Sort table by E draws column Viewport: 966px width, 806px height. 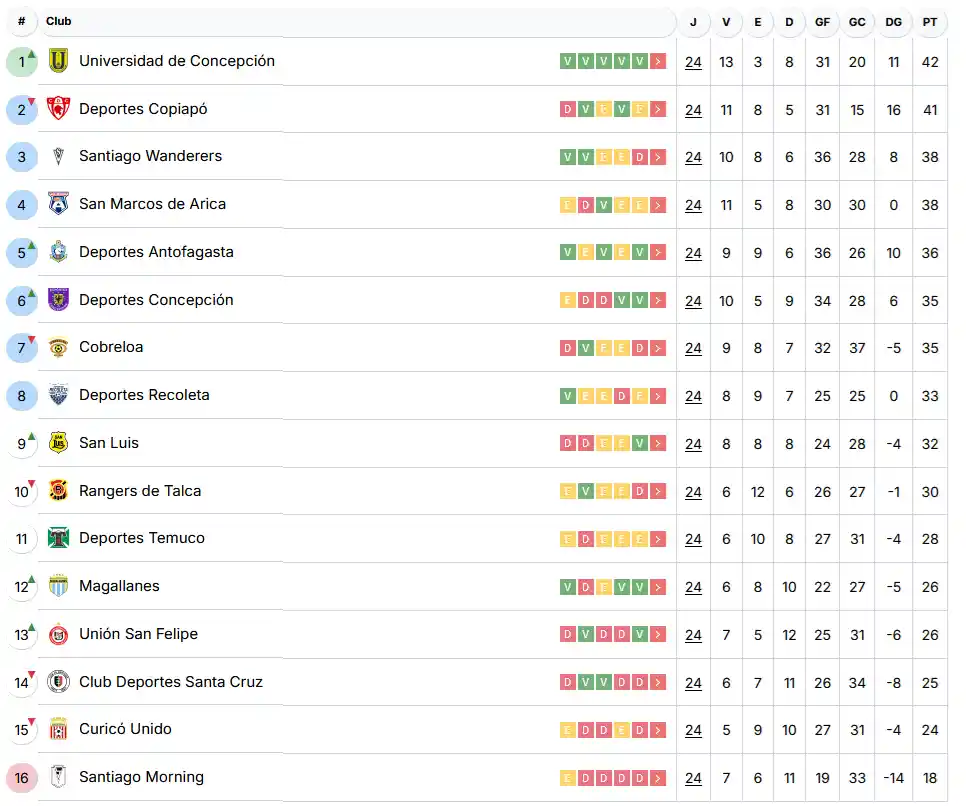758,22
